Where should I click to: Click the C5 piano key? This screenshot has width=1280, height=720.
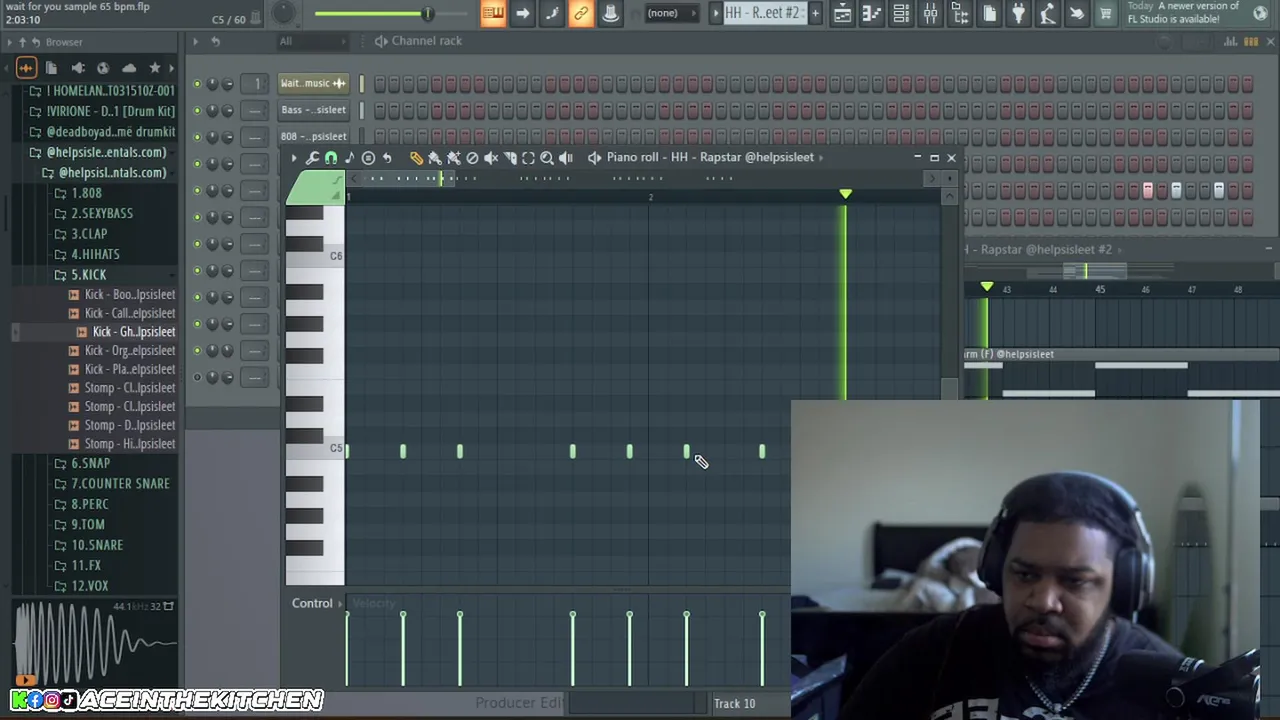[x=315, y=451]
